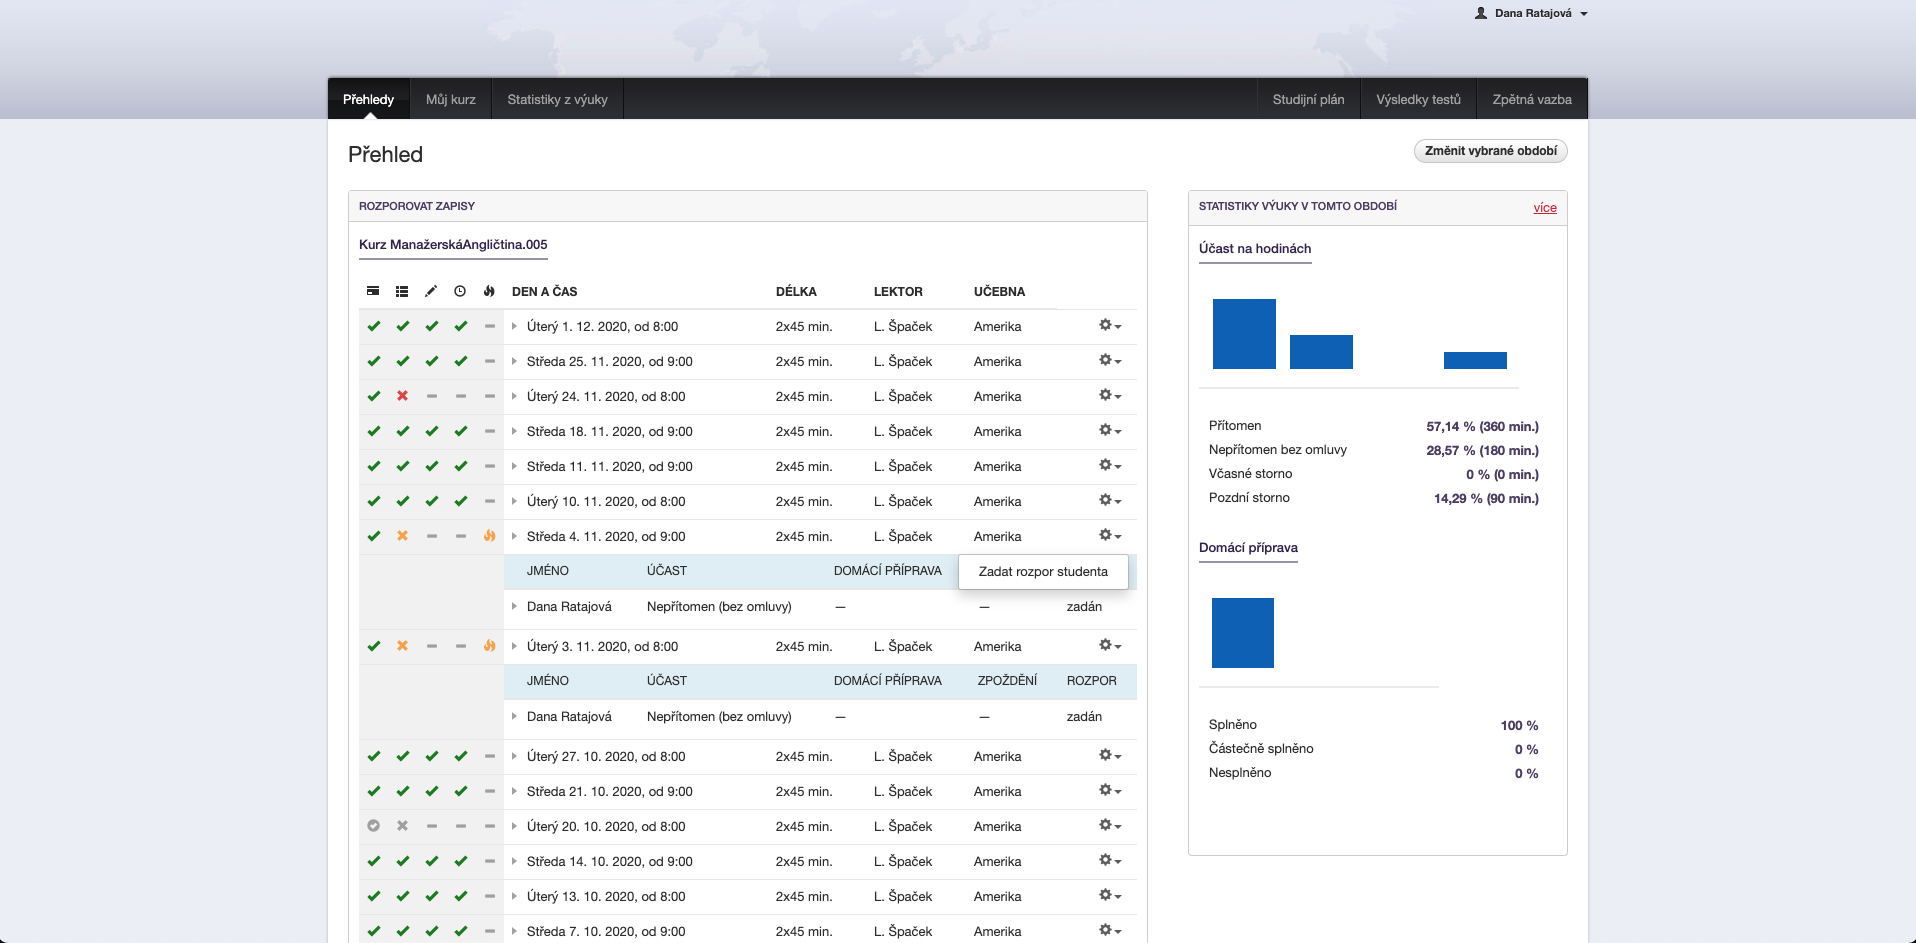
Task: Click 'Pozdní storno' statistic label
Action: [1249, 498]
